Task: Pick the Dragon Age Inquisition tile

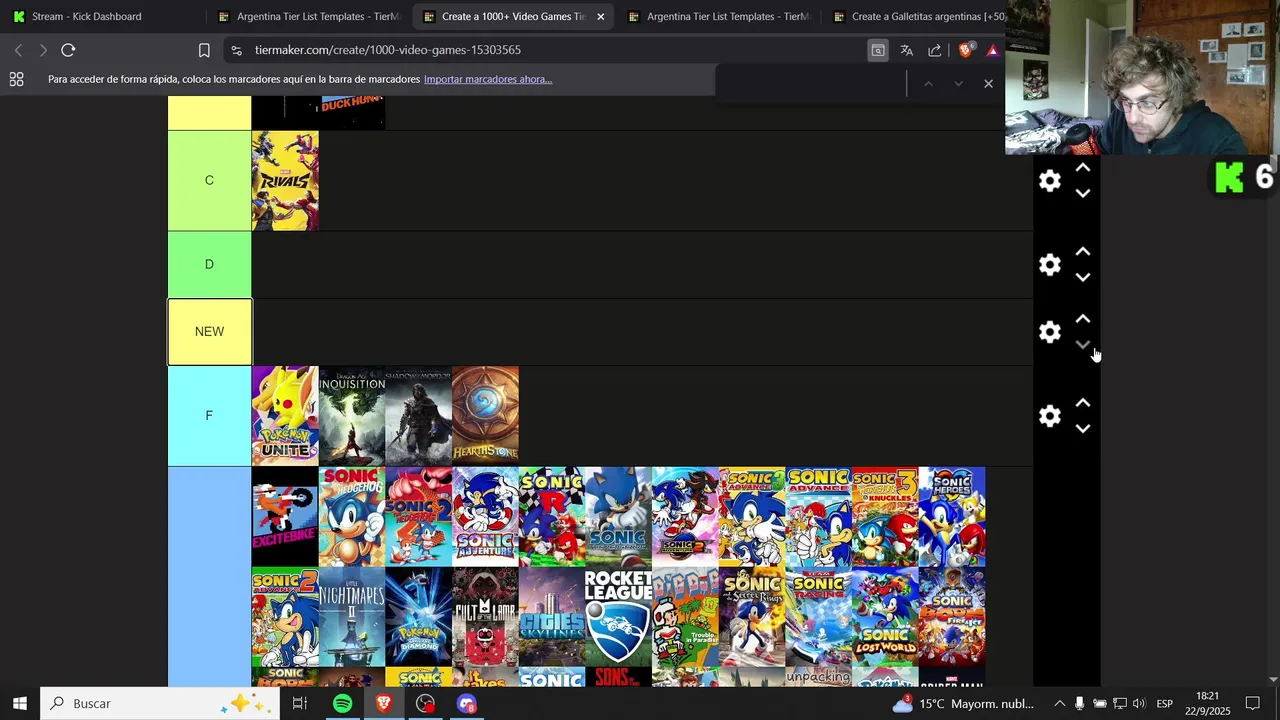Action: point(352,416)
